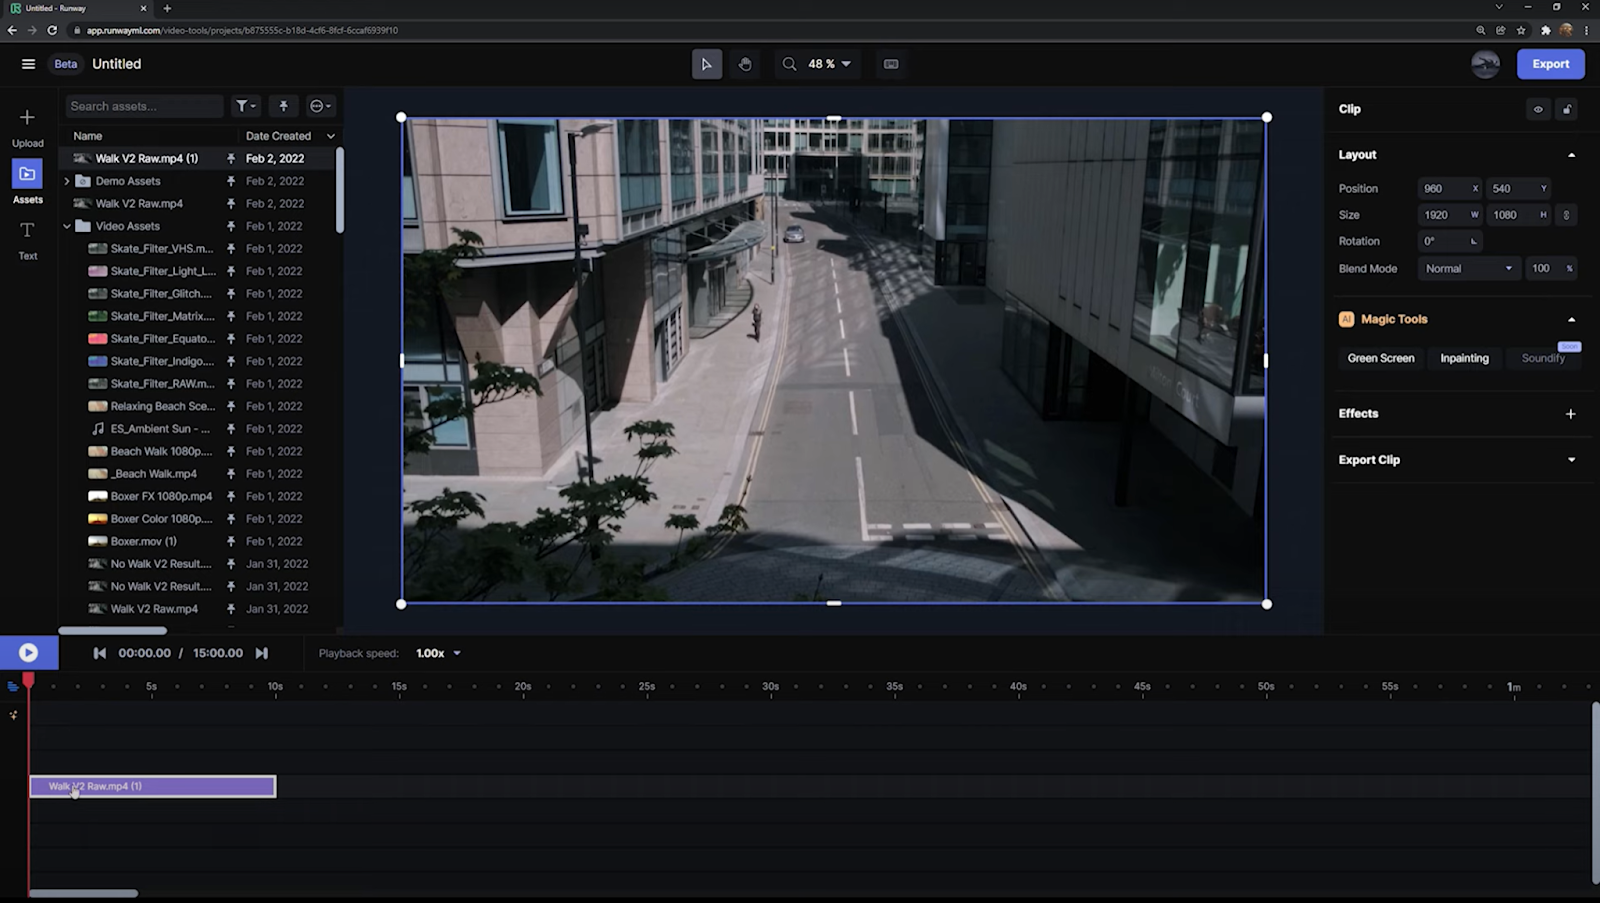1600x903 pixels.
Task: Pin the Demo Assets folder
Action: [x=231, y=181]
